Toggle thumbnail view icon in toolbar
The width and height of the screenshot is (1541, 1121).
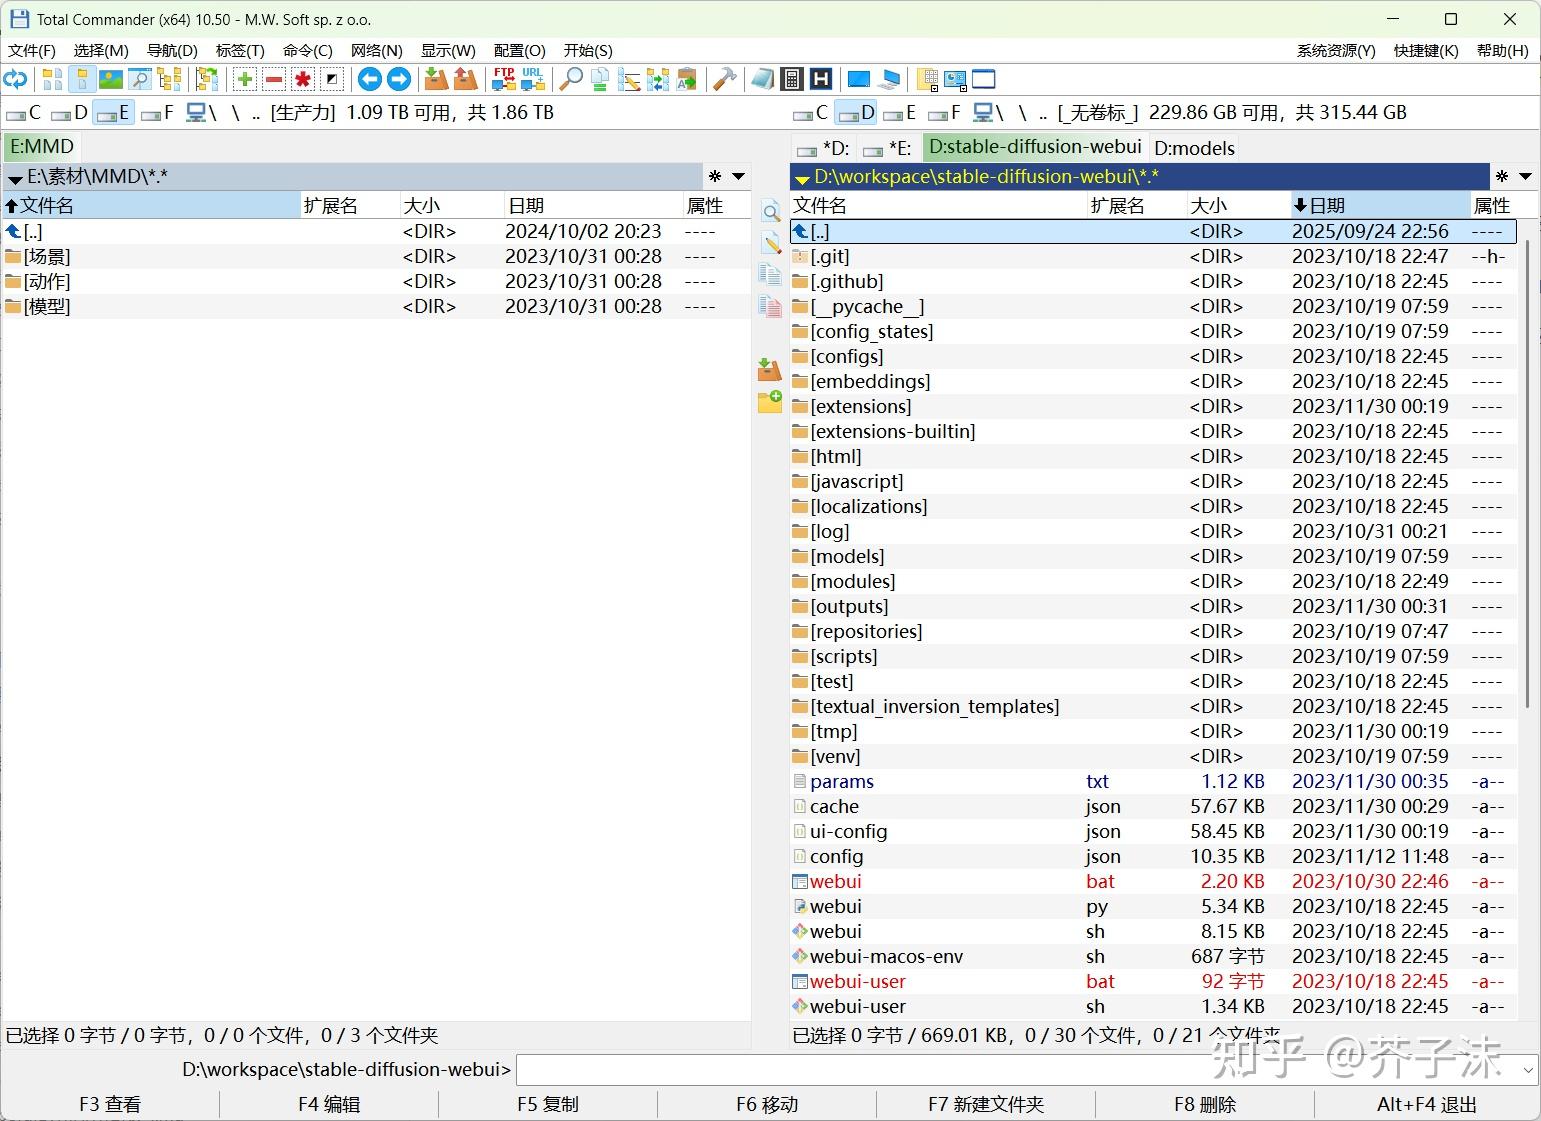coord(111,80)
